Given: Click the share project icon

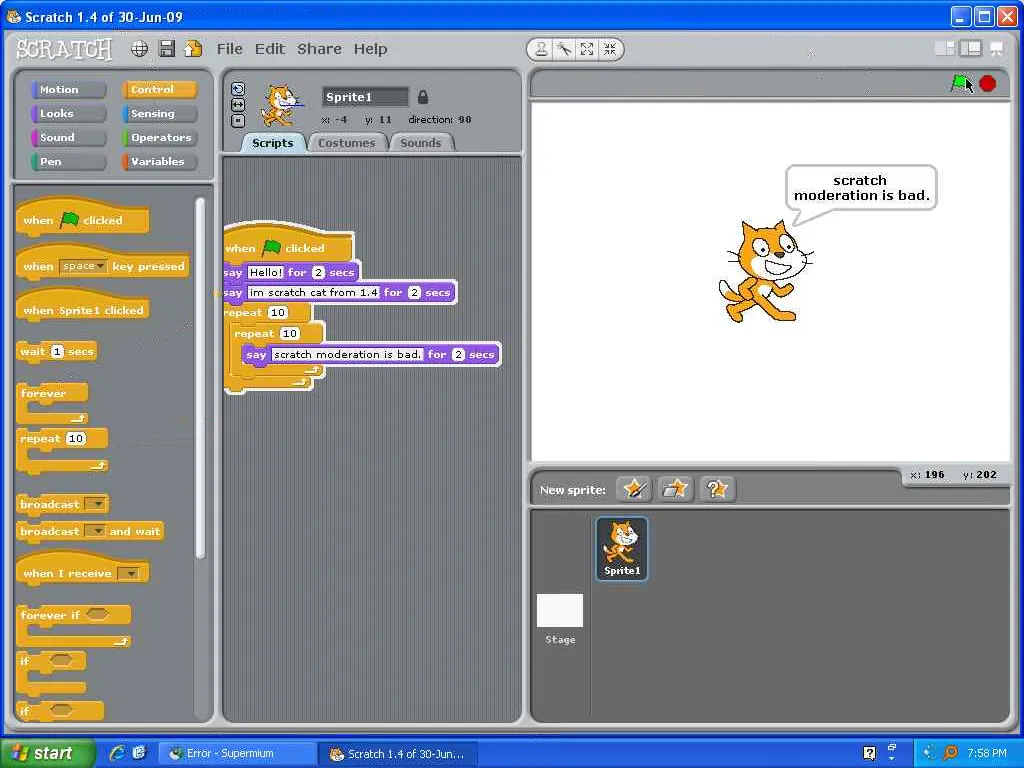Looking at the screenshot, I should [193, 49].
